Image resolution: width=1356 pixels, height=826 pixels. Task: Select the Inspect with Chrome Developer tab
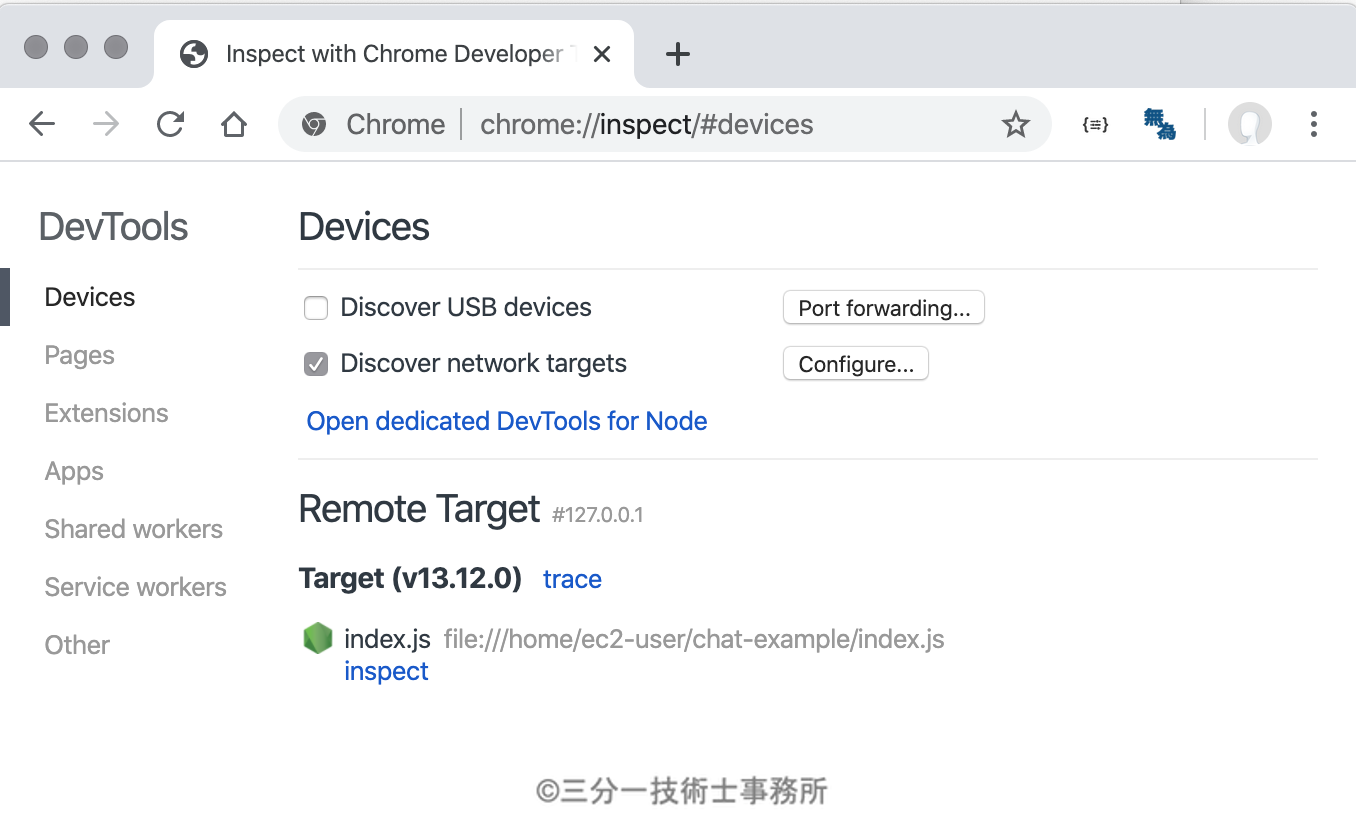coord(394,54)
